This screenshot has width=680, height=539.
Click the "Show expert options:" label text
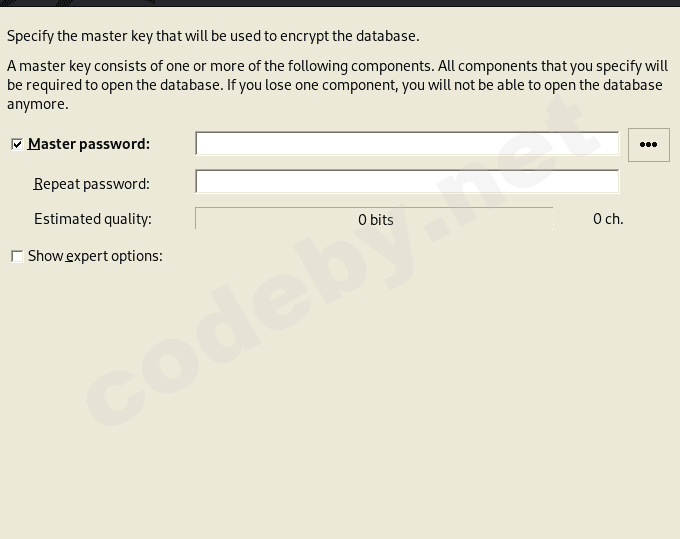(95, 256)
